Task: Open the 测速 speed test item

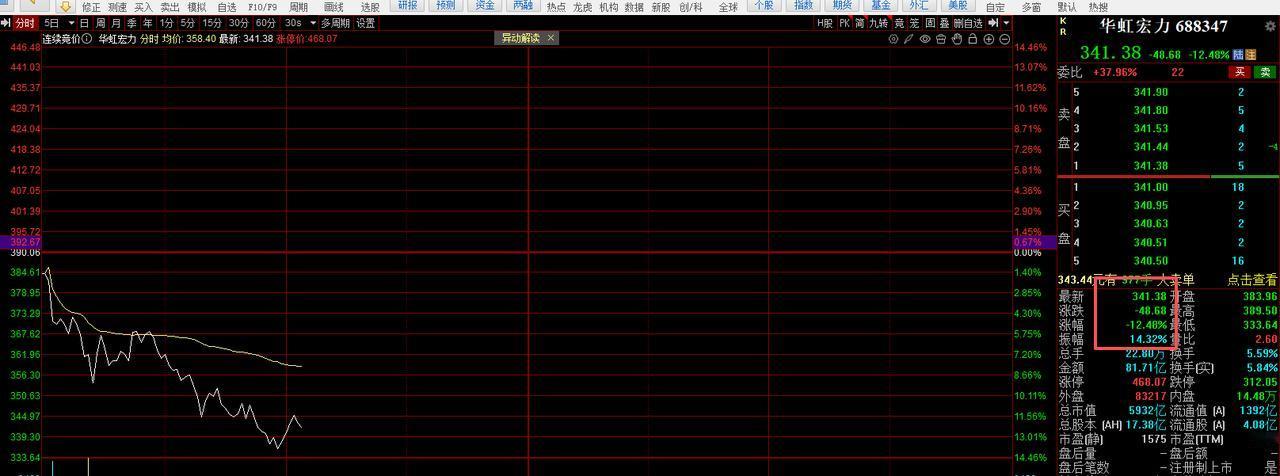Action: (117, 7)
